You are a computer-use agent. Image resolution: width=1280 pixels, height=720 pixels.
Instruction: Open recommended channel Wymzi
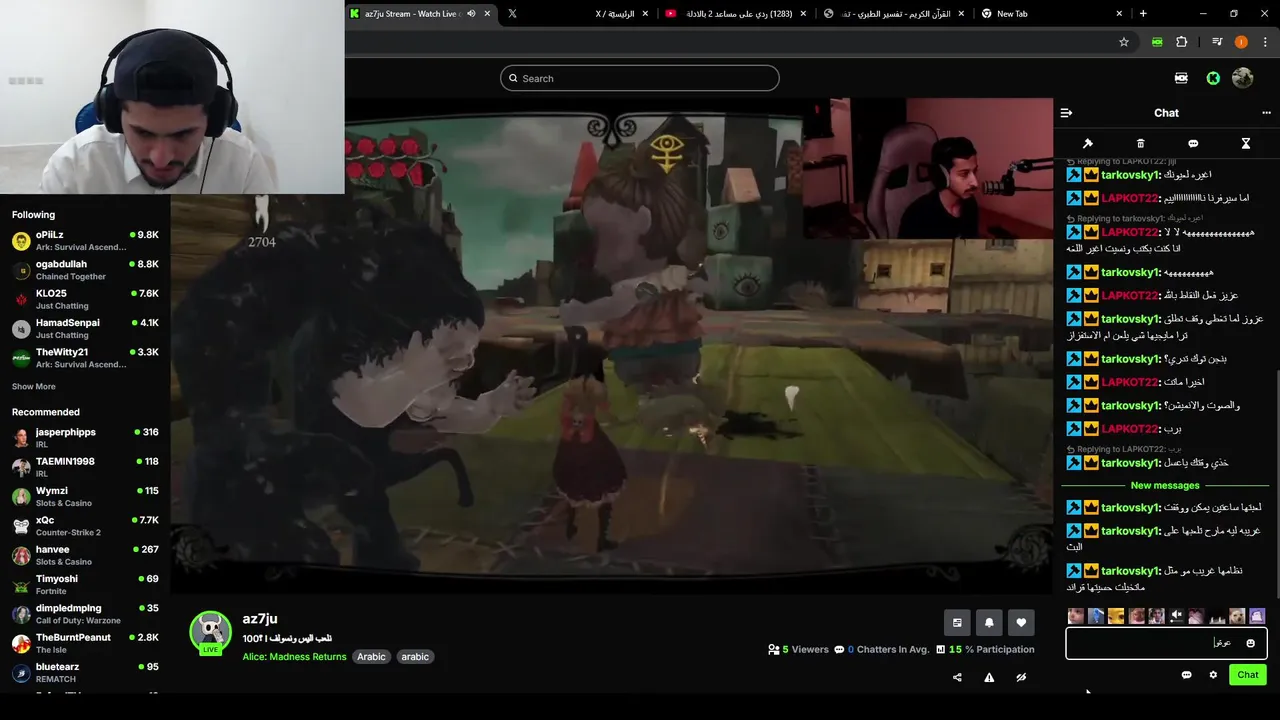(85, 497)
